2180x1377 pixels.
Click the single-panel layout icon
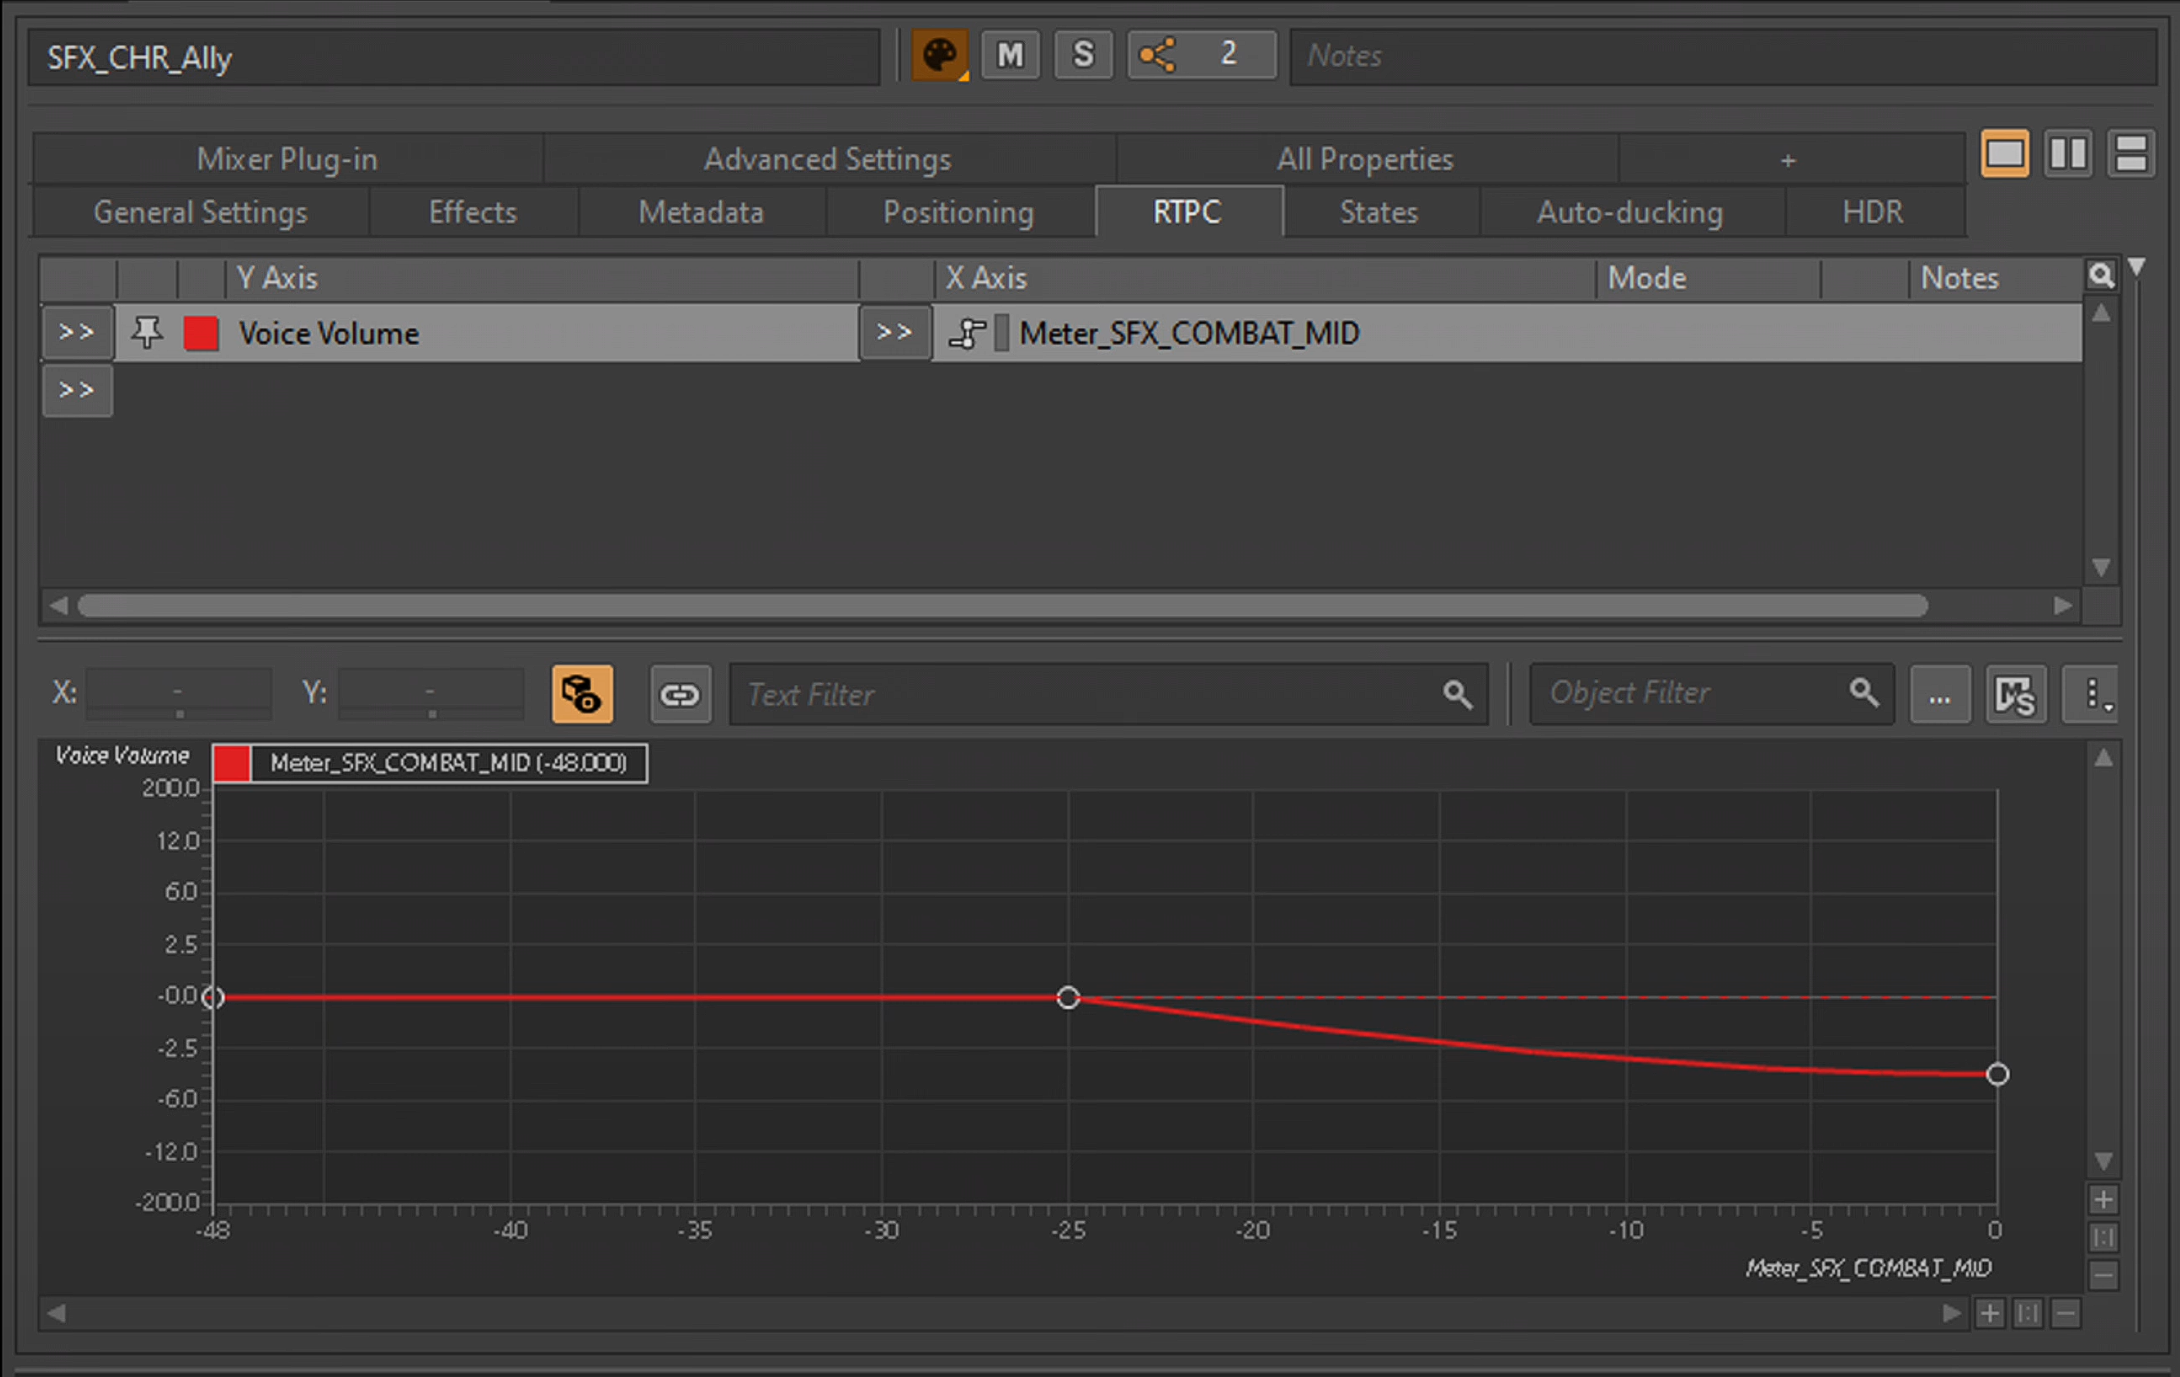[x=2004, y=155]
